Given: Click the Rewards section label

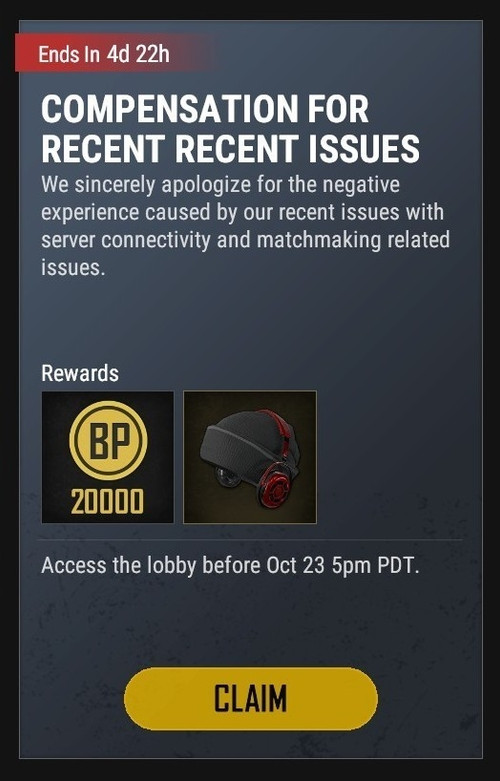Looking at the screenshot, I should [80, 373].
